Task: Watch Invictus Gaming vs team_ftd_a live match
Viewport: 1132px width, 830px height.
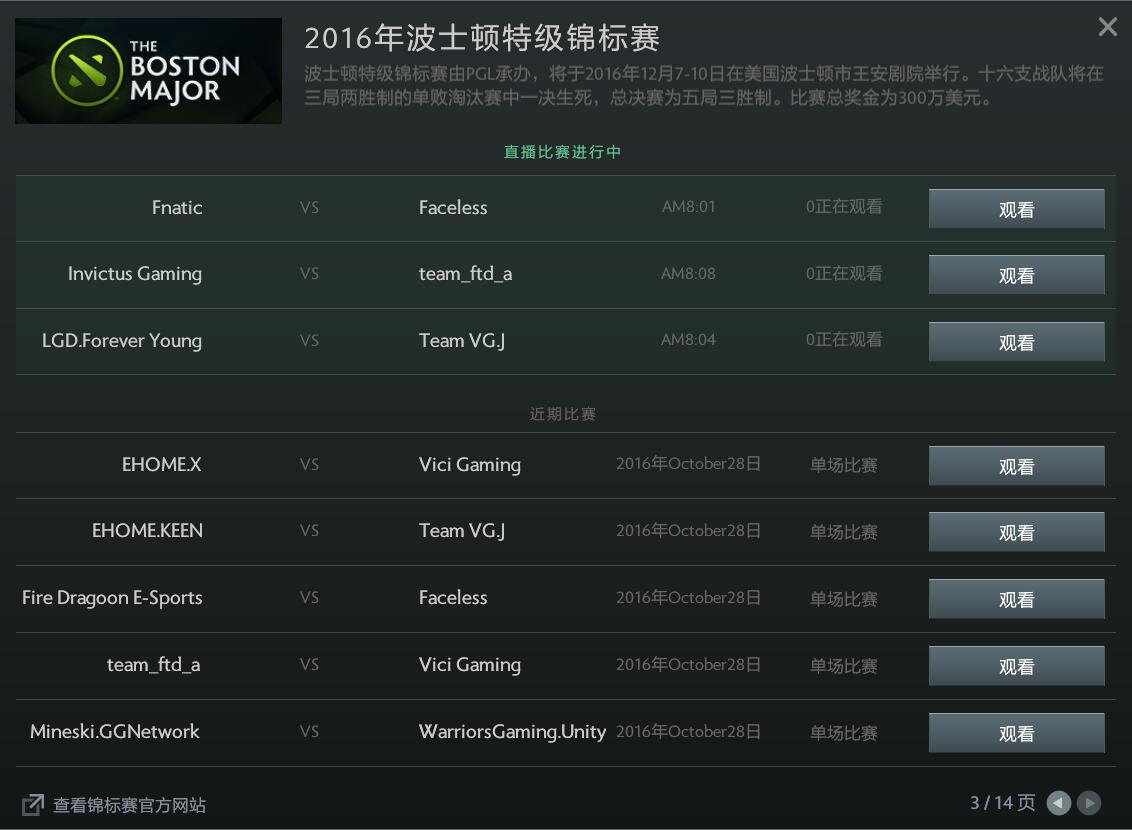Action: coord(1016,275)
